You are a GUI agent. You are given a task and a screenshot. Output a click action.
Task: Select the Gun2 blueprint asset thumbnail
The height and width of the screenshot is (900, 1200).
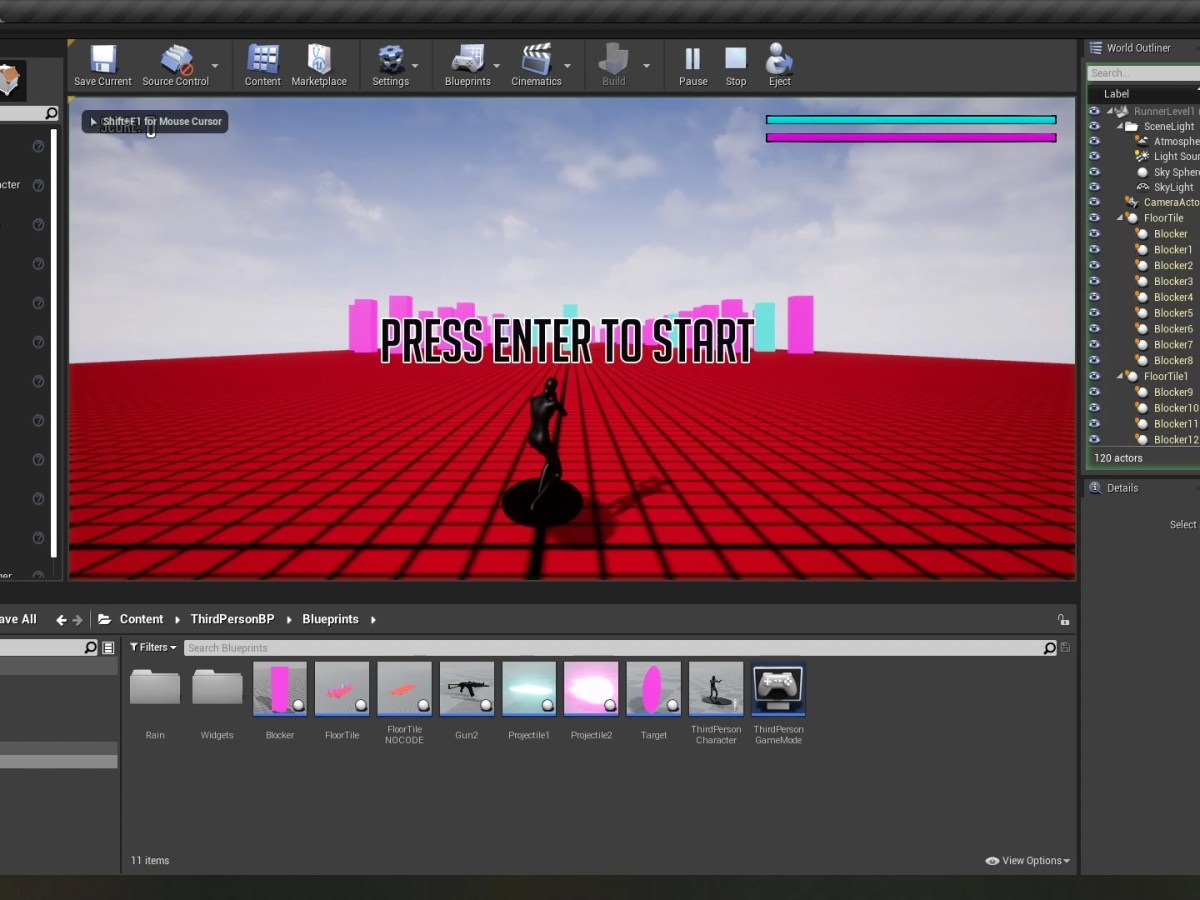tap(467, 689)
